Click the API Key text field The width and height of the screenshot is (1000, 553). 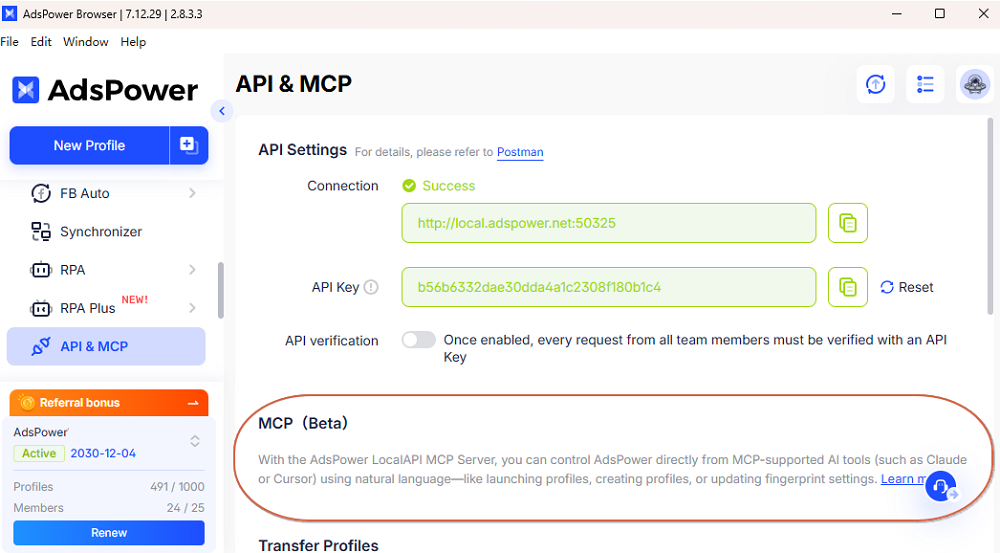click(608, 287)
